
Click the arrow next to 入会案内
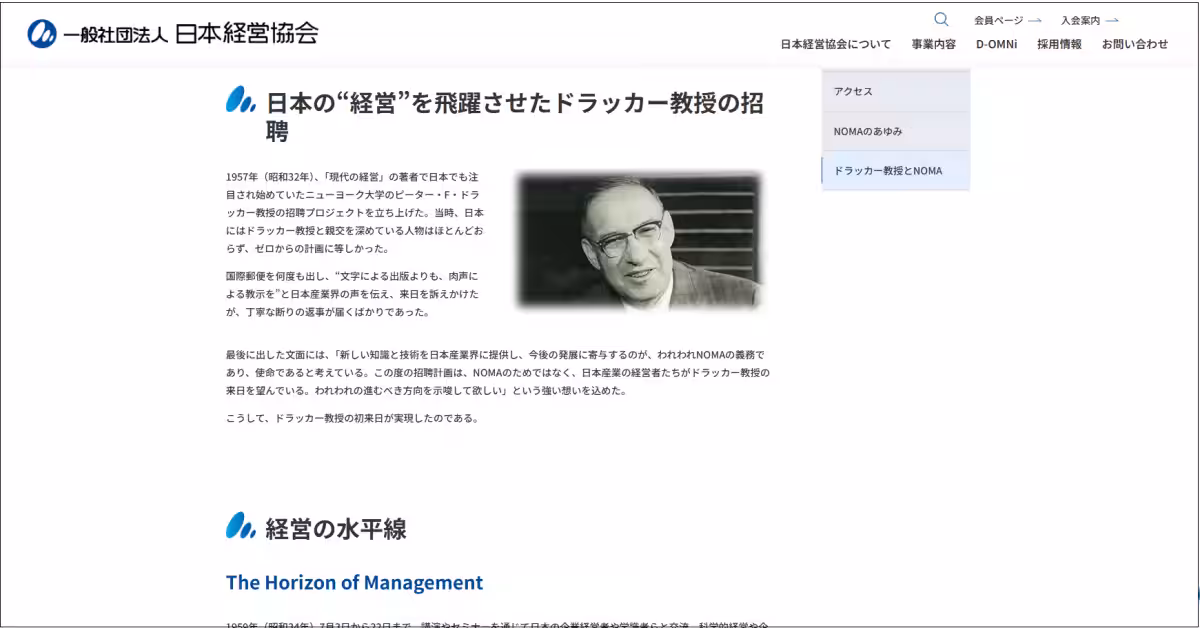[x=1112, y=20]
